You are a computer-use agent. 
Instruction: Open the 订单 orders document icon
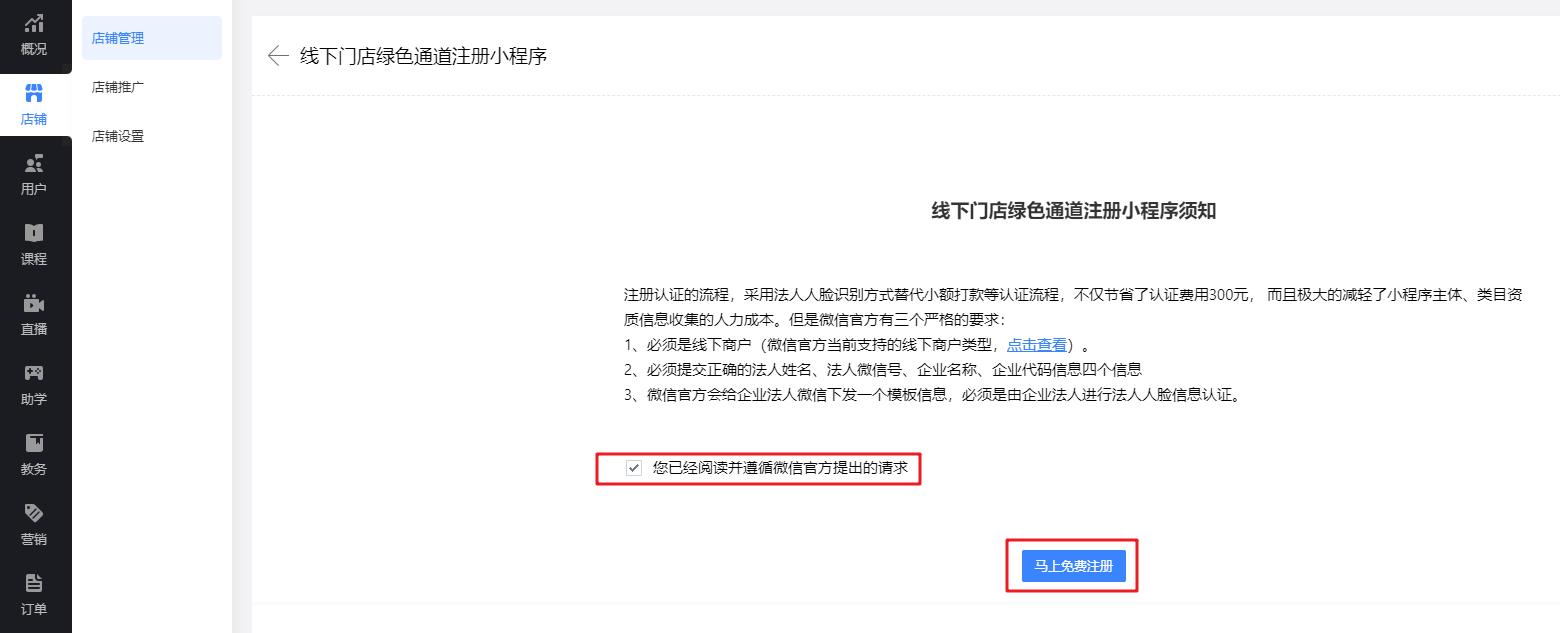pyautogui.click(x=34, y=583)
